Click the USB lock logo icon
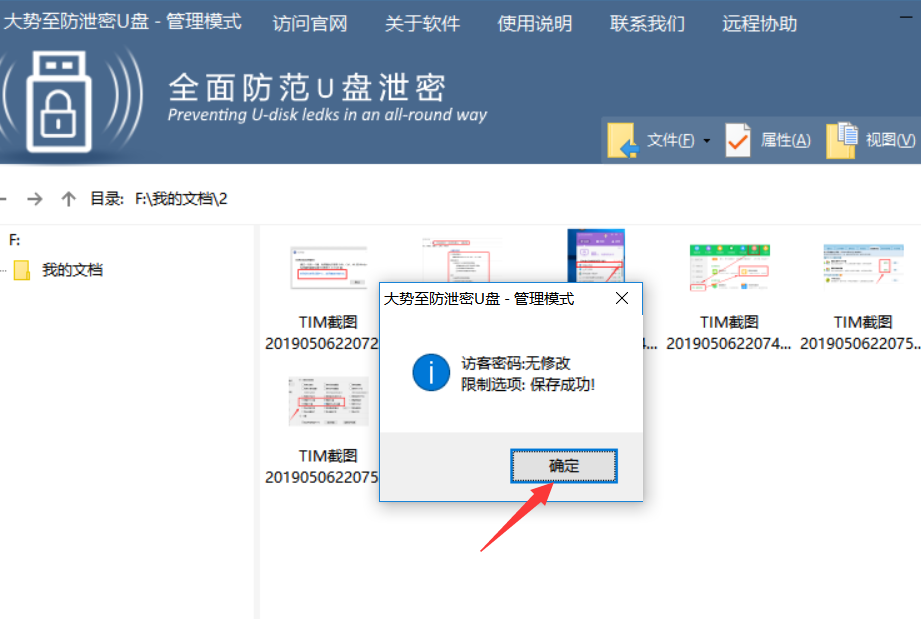 point(59,102)
